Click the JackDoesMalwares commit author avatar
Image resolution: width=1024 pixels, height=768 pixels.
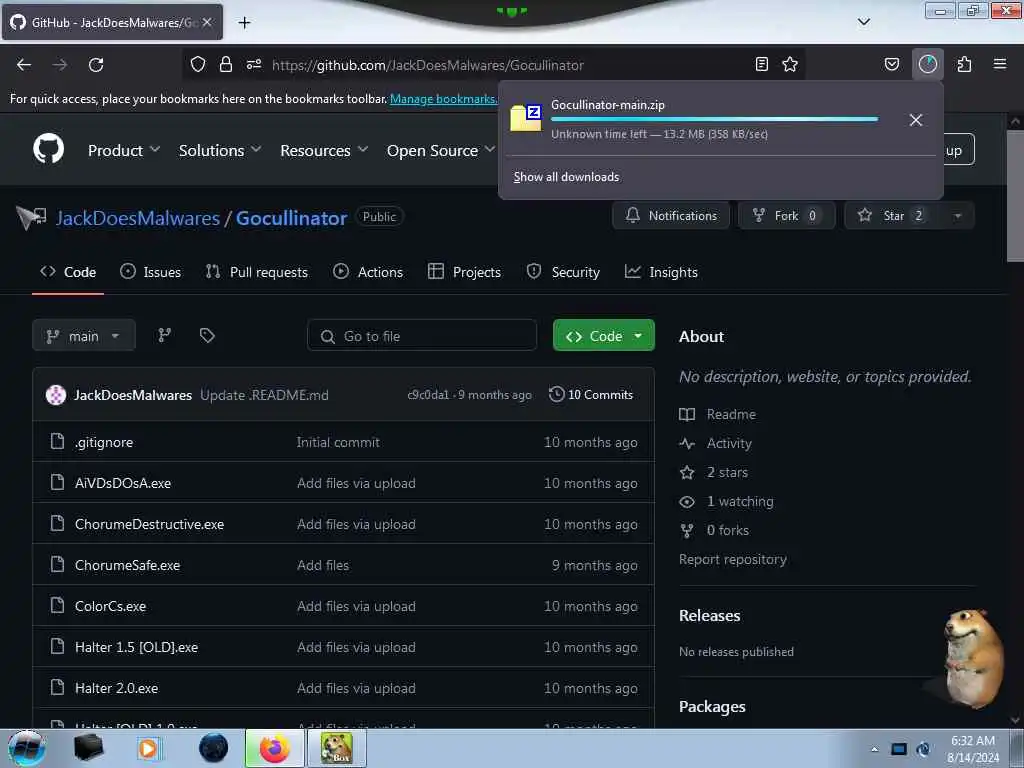coord(56,395)
